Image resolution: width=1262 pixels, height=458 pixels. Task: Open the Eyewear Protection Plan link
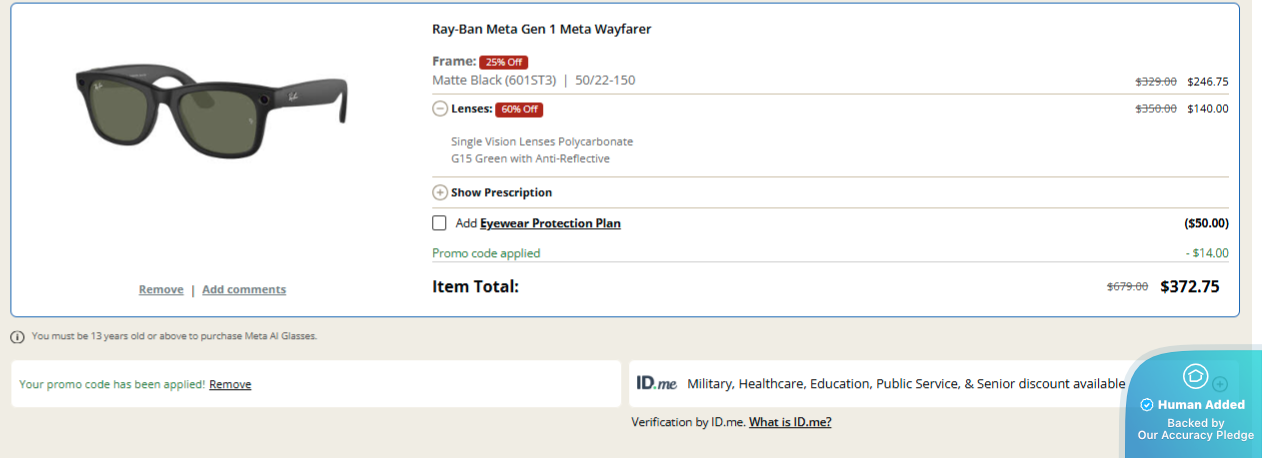(x=550, y=224)
